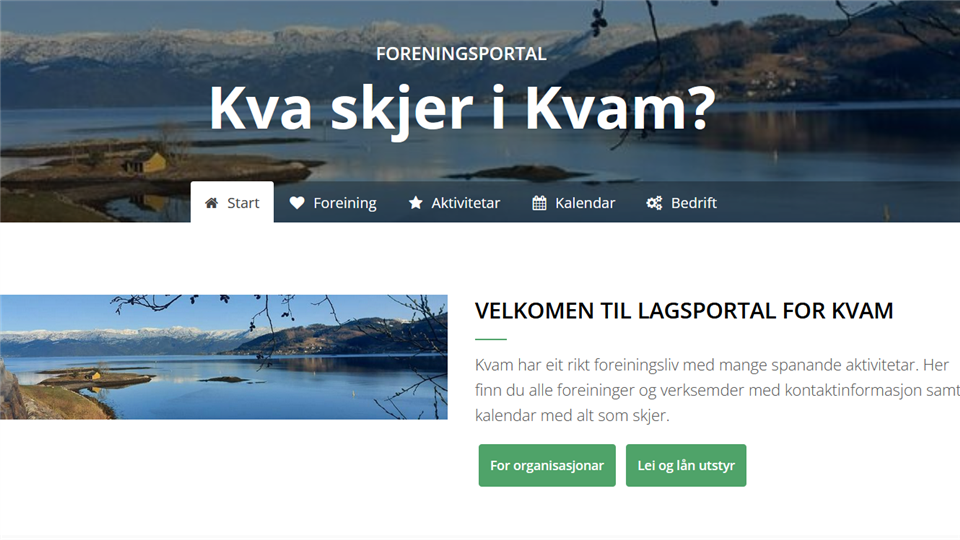Viewport: 960px width, 540px height.
Task: Click the welcome paragraph about foreiningsliv
Action: pyautogui.click(x=717, y=390)
